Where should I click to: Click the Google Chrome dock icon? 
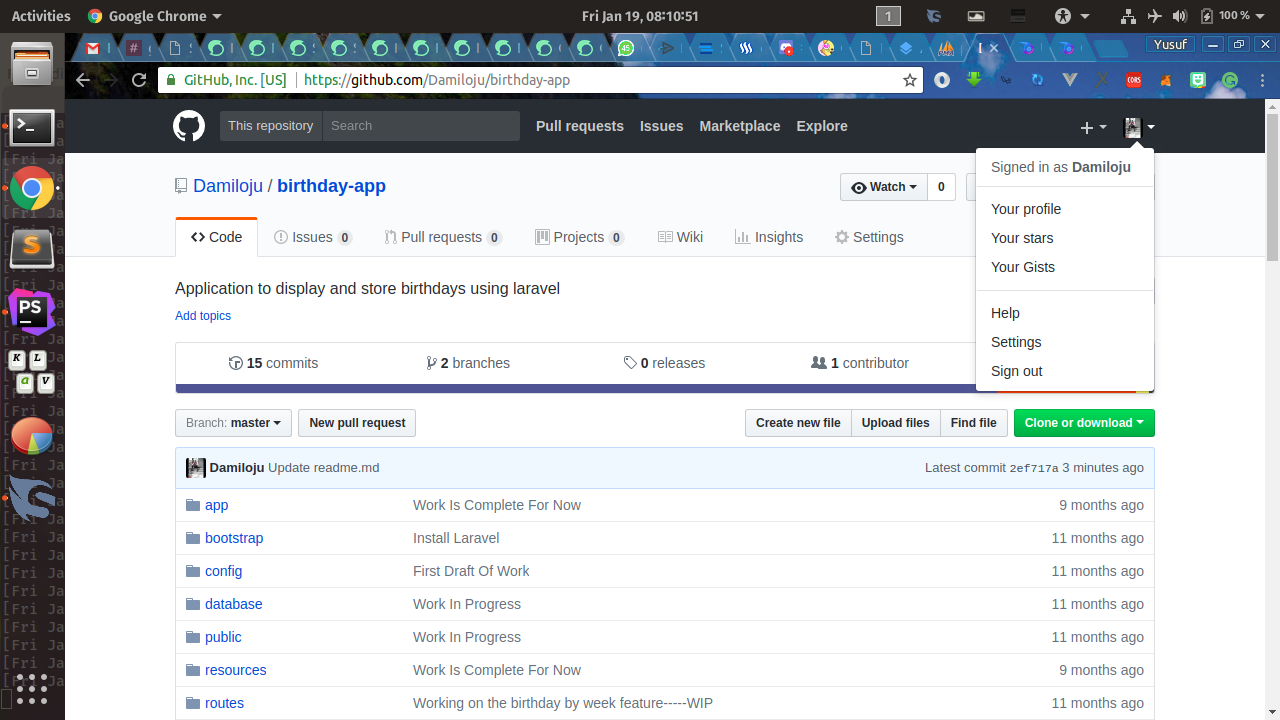32,188
